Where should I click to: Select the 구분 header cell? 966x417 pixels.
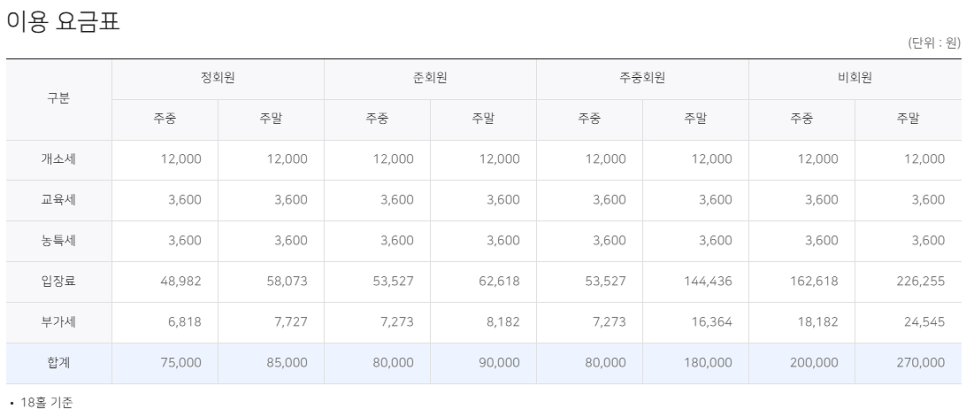click(58, 99)
